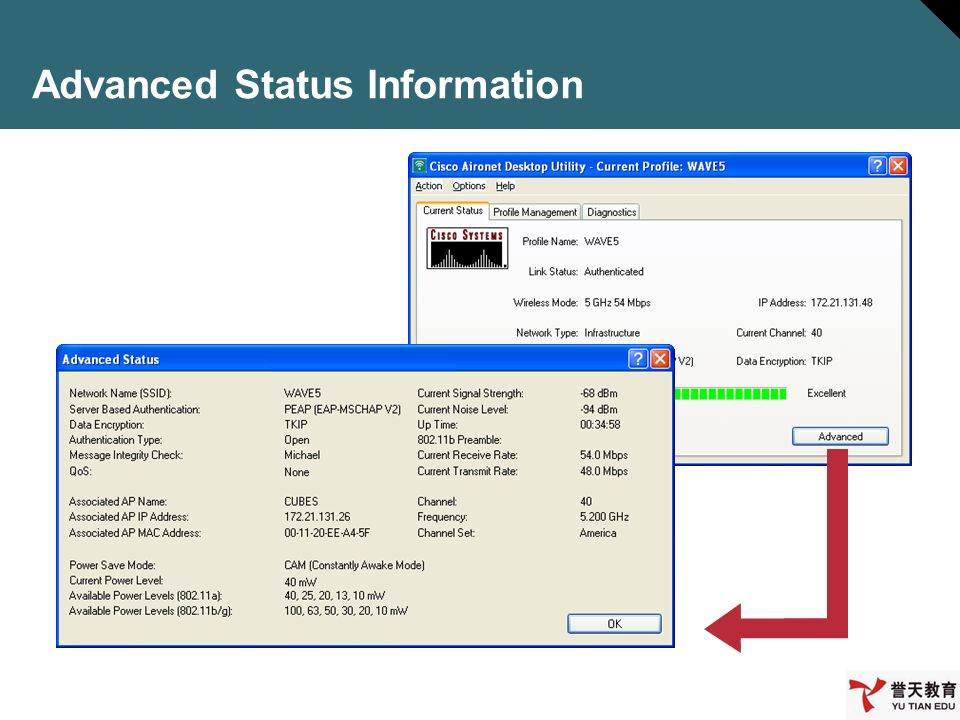
Task: Click the noise level value -94 dBm
Action: coord(599,409)
